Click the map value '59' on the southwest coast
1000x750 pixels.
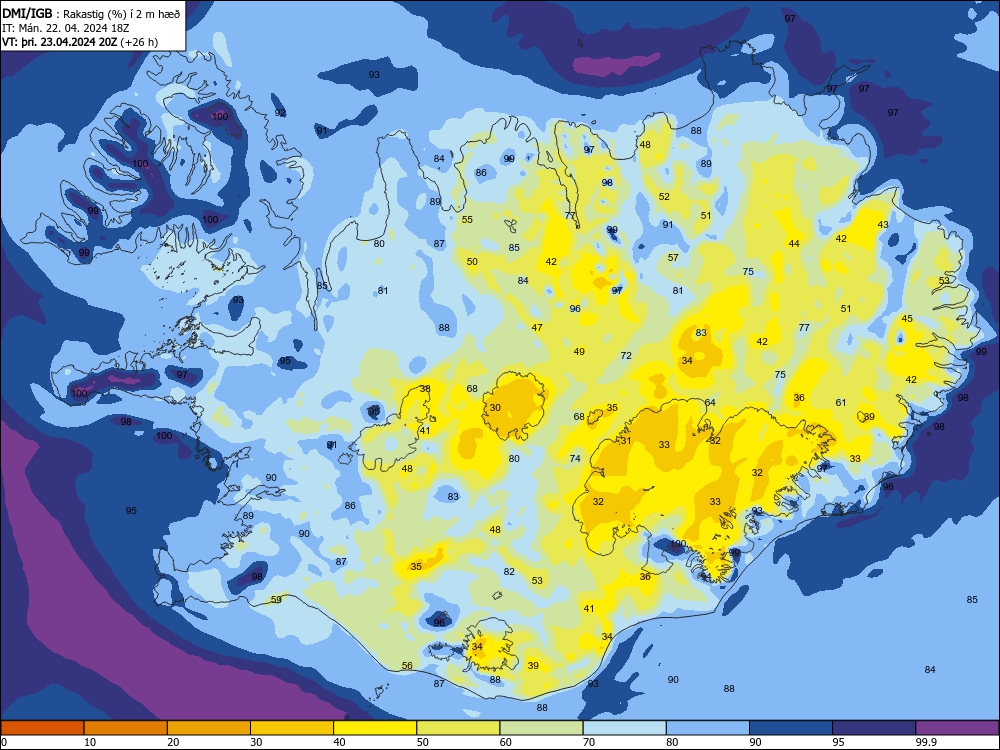point(276,599)
